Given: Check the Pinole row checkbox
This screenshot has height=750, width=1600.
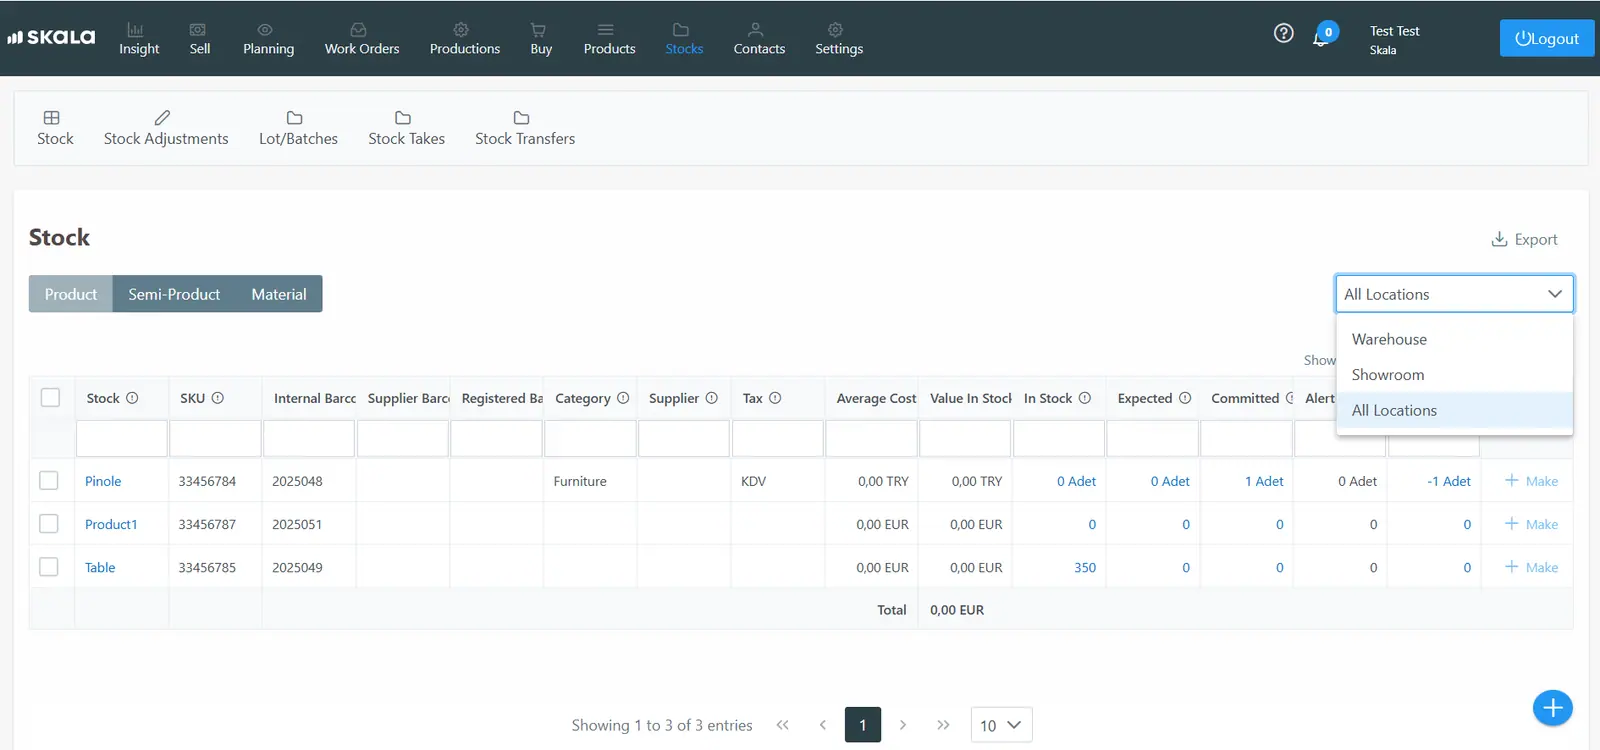Looking at the screenshot, I should [49, 481].
